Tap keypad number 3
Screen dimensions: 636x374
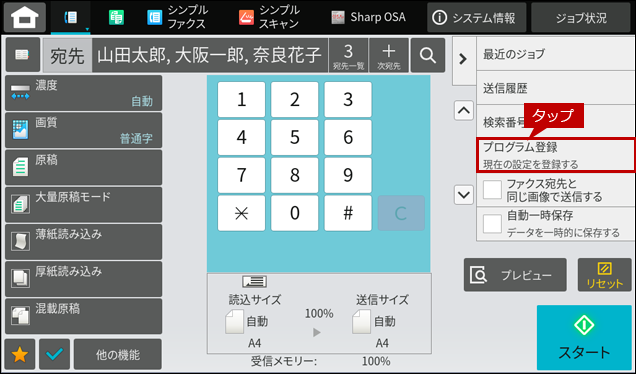pos(348,99)
